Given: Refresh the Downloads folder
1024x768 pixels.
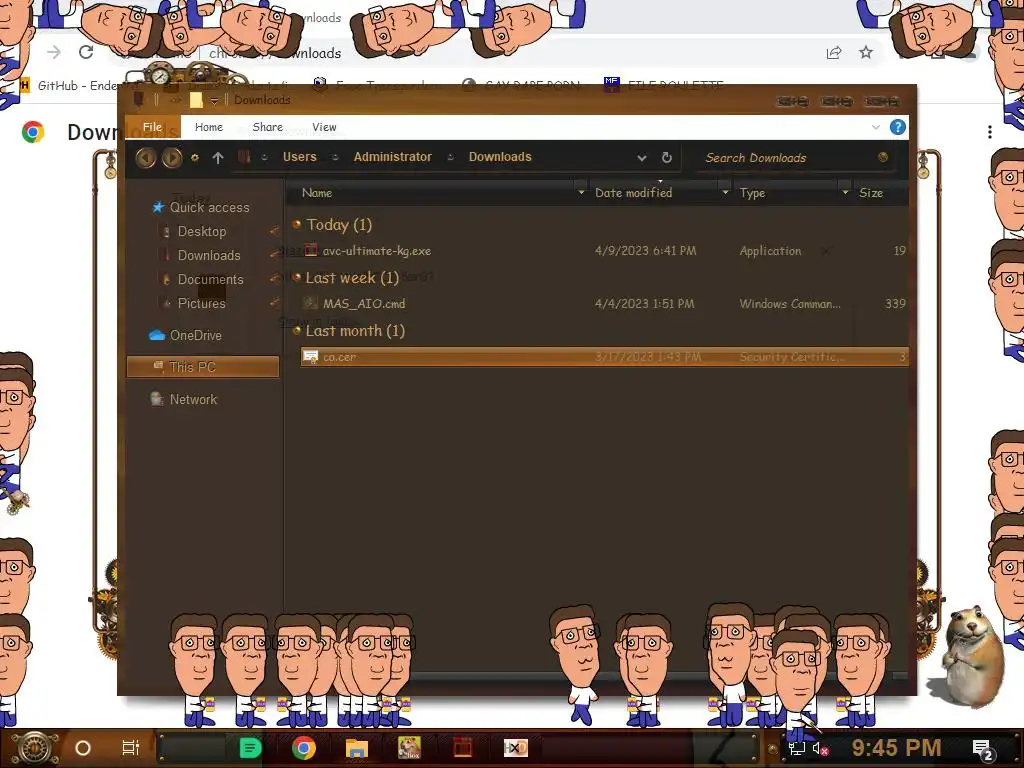Looking at the screenshot, I should pyautogui.click(x=666, y=157).
